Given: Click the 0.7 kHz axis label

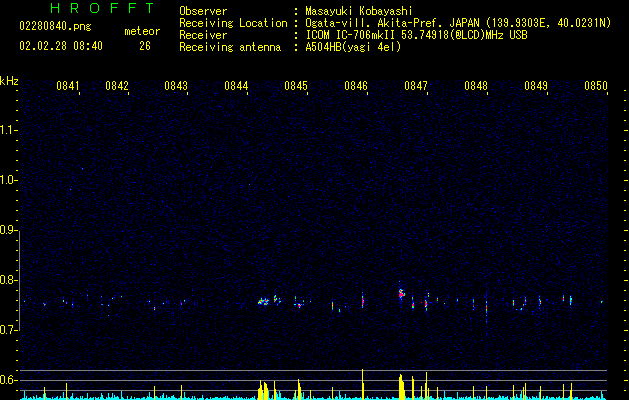Looking at the screenshot, I should [x=9, y=330].
